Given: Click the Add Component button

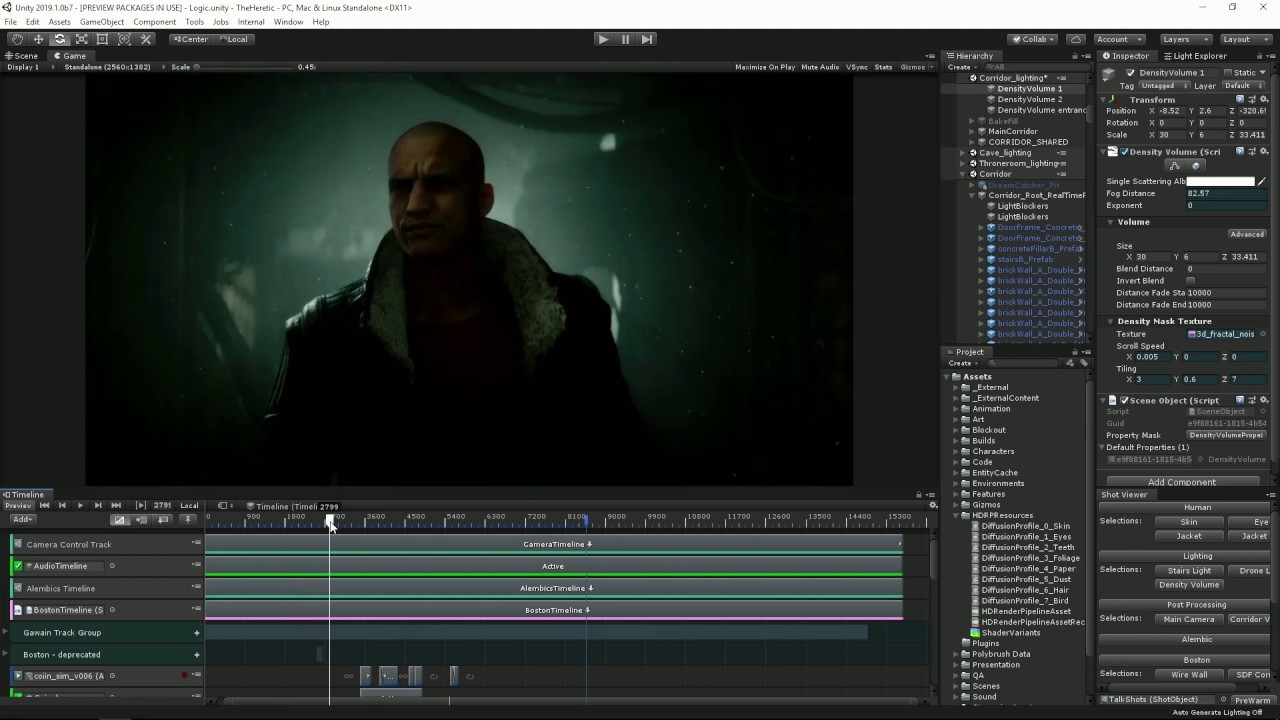Looking at the screenshot, I should pyautogui.click(x=1182, y=482).
